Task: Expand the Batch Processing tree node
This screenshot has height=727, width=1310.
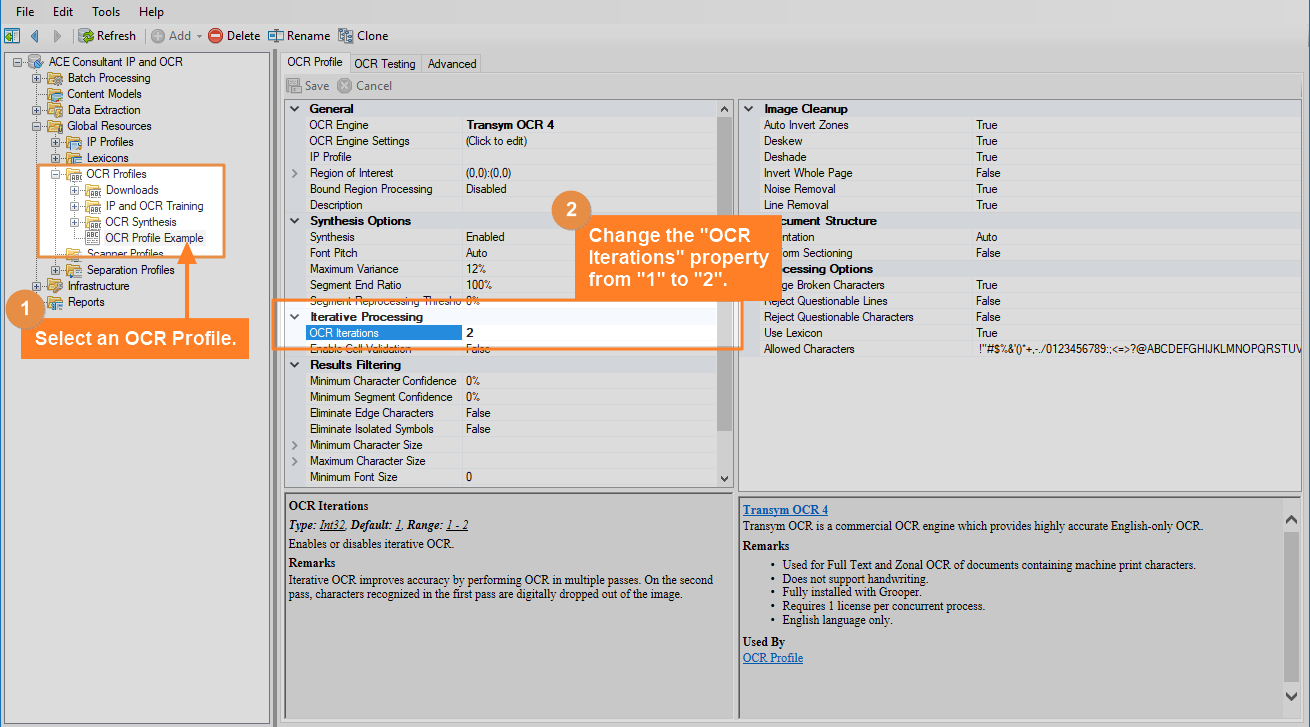Action: 37,78
